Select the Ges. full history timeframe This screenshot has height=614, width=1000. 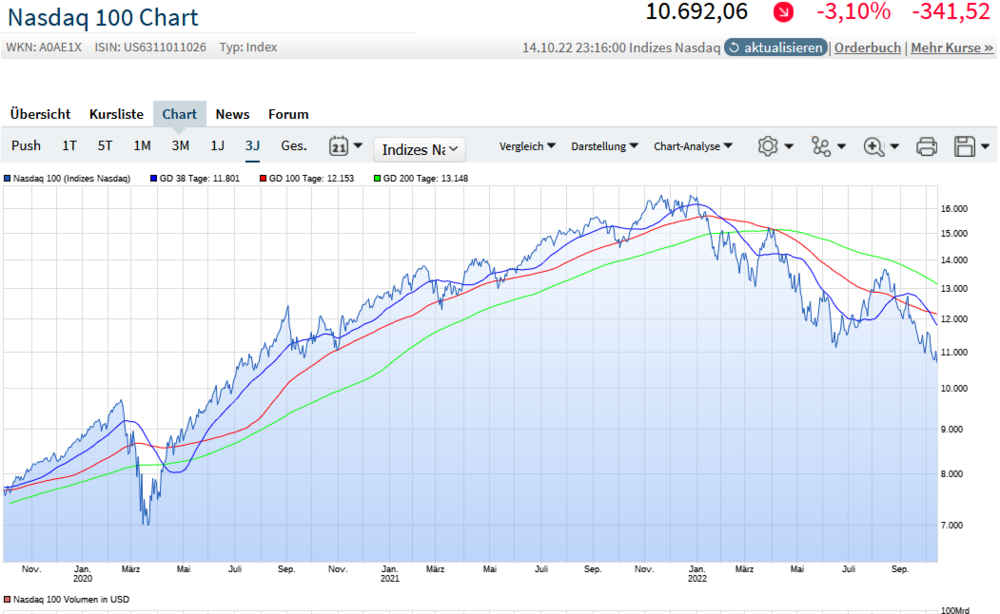293,145
